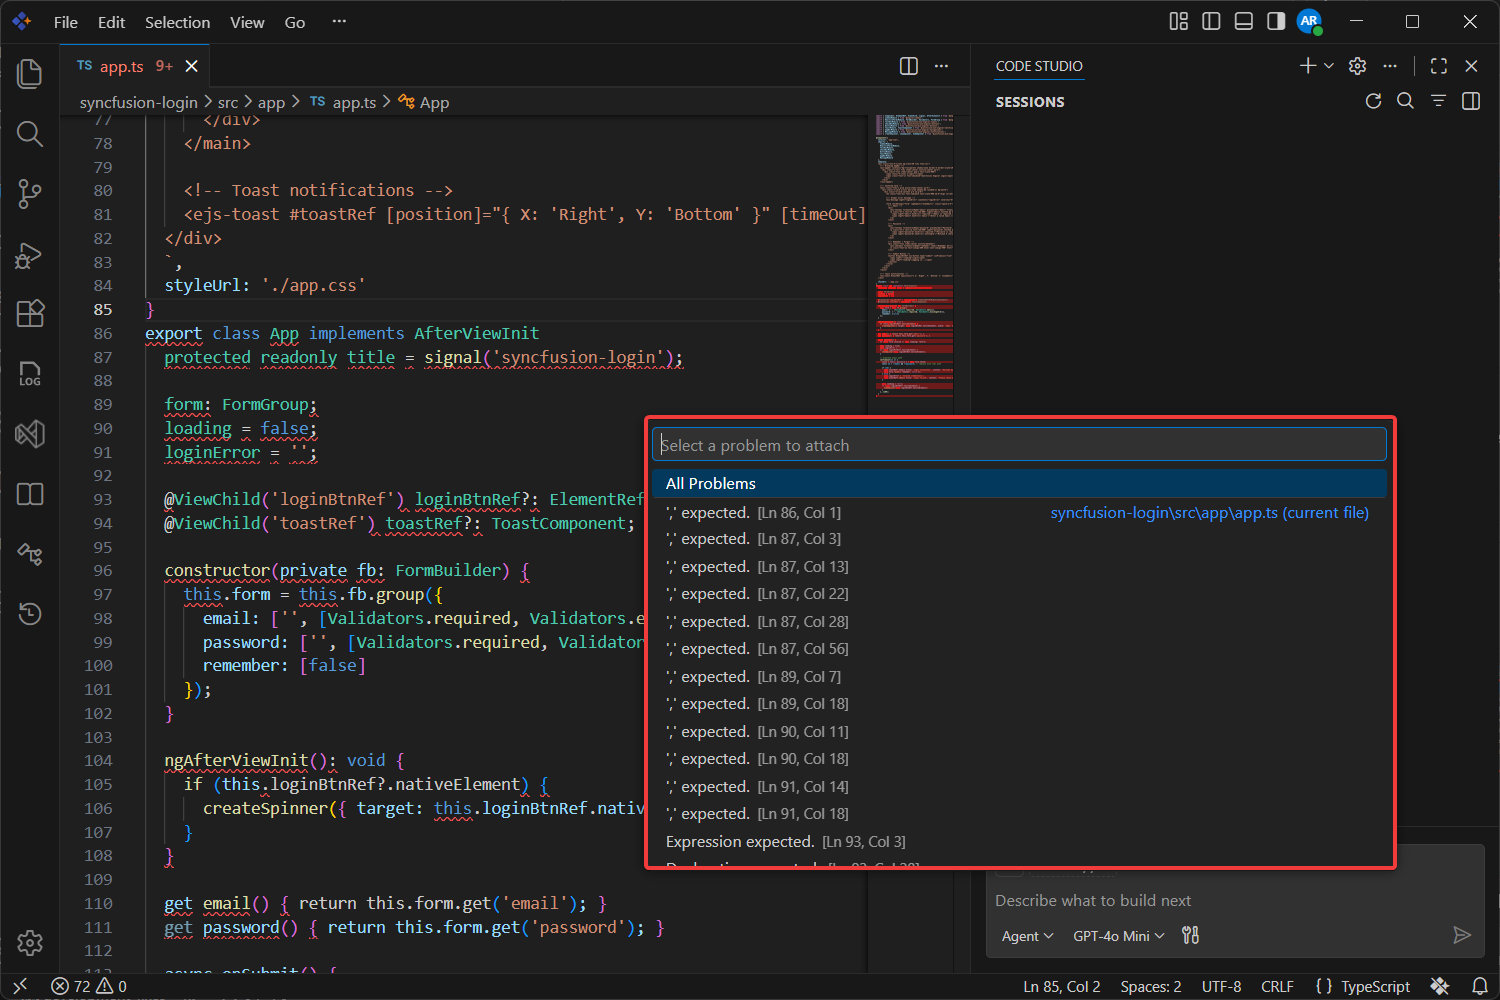Screen dimensions: 1500x1000
Task: Select the Search icon in activity bar
Action: [x=30, y=134]
